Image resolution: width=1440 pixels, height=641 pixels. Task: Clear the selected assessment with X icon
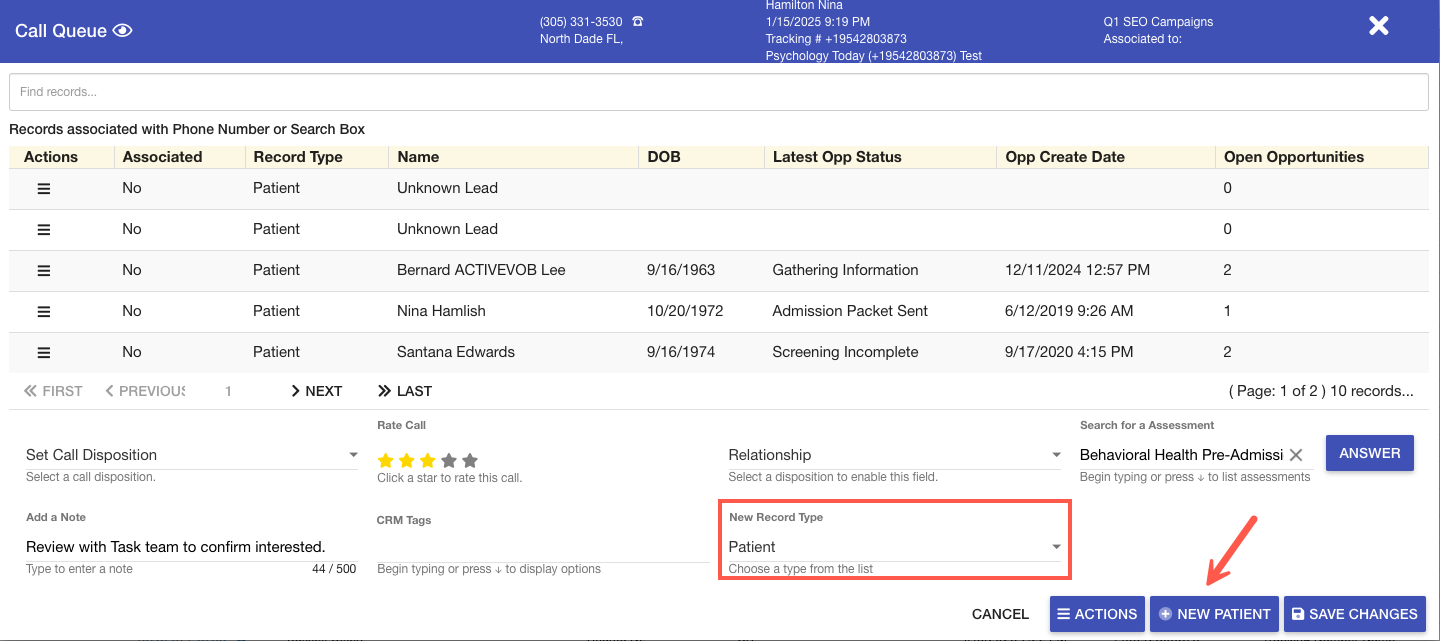point(1296,455)
